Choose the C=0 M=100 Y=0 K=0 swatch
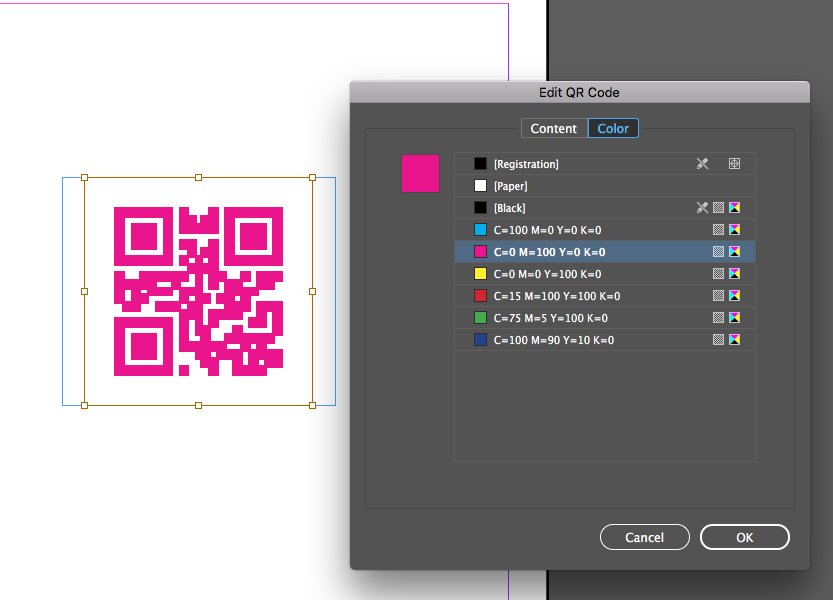Viewport: 833px width, 600px height. [x=605, y=252]
